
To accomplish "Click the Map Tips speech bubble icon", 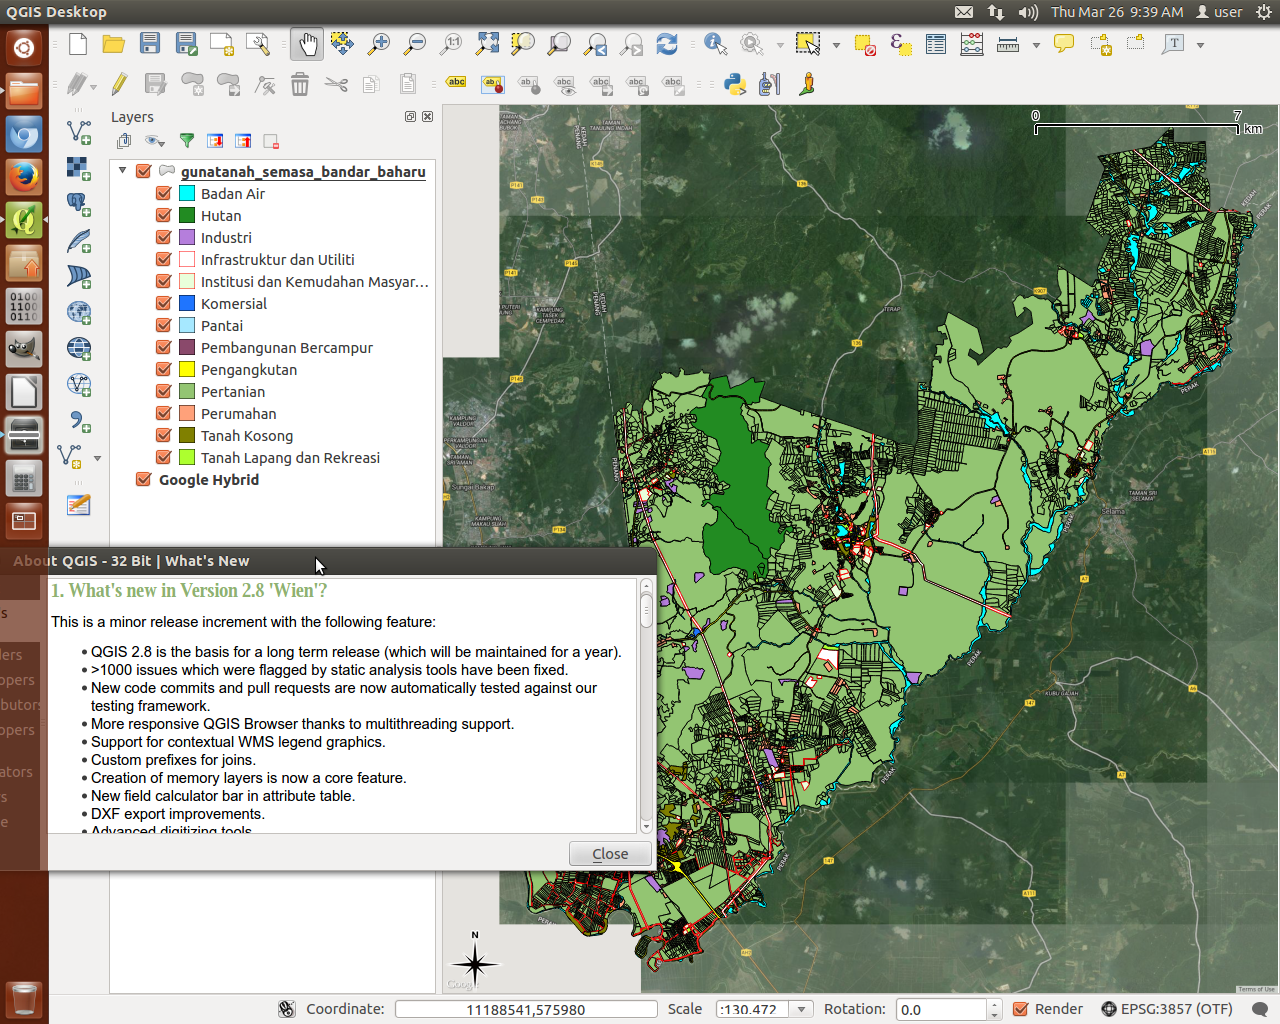I will 1064,44.
